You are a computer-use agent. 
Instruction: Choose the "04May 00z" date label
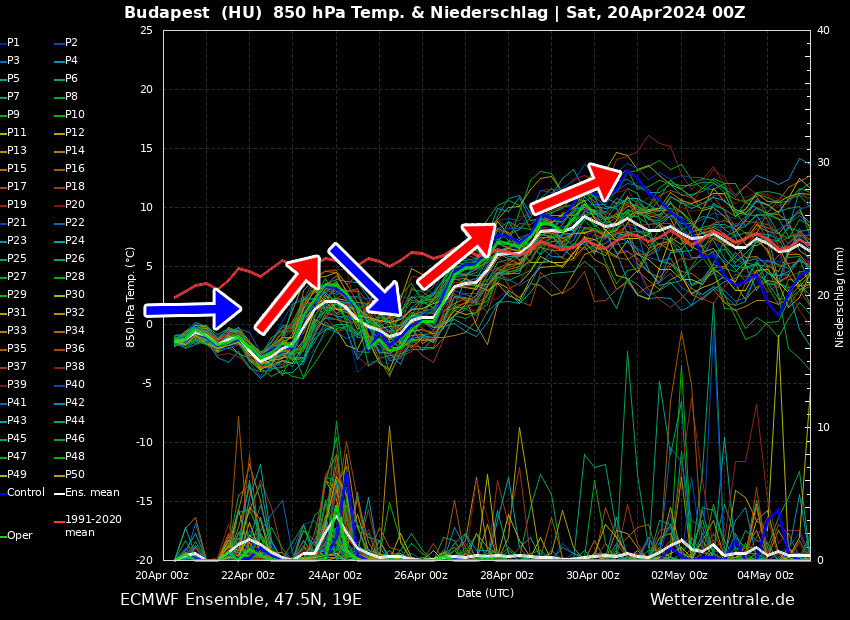point(765,576)
